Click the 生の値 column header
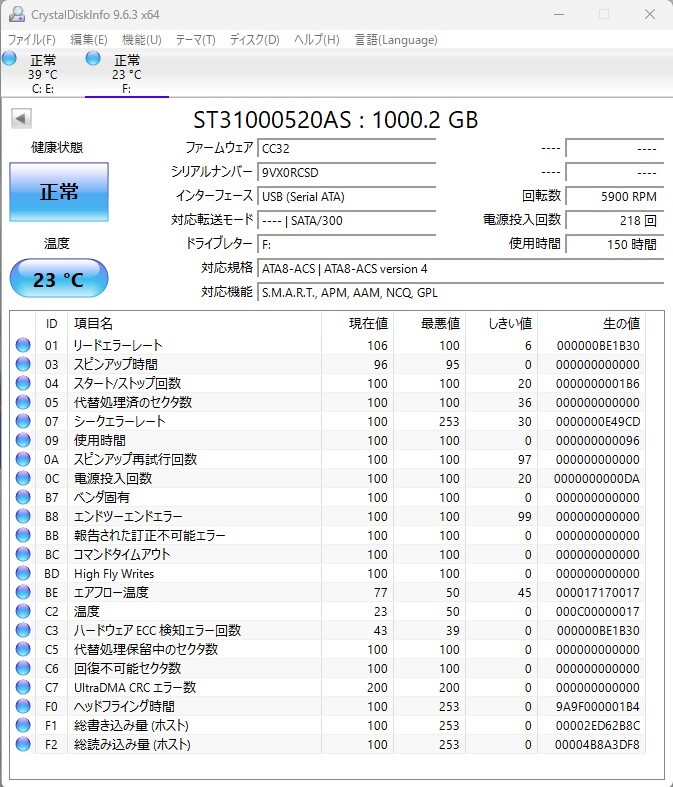The image size is (673, 787). (x=591, y=324)
